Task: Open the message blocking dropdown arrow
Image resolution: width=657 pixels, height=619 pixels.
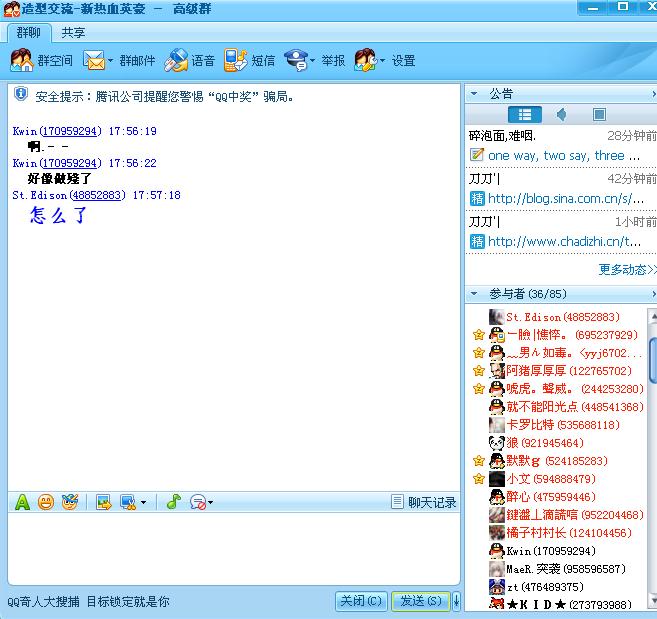Action: coord(210,502)
